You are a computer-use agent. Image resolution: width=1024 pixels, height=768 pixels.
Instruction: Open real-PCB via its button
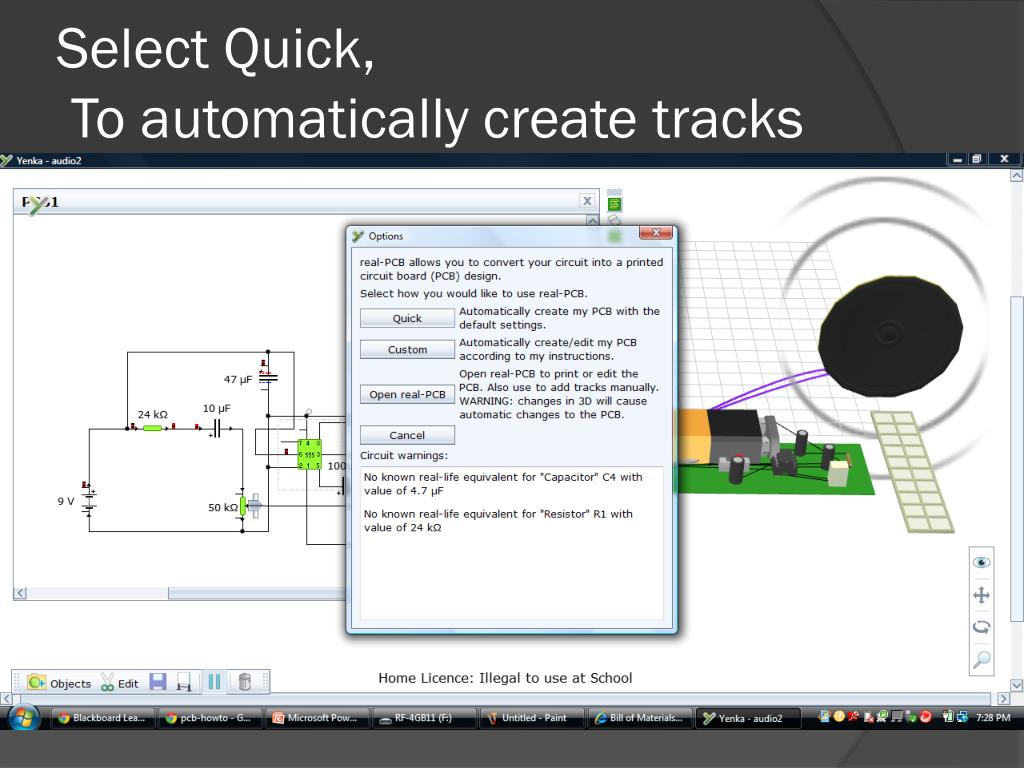tap(407, 394)
